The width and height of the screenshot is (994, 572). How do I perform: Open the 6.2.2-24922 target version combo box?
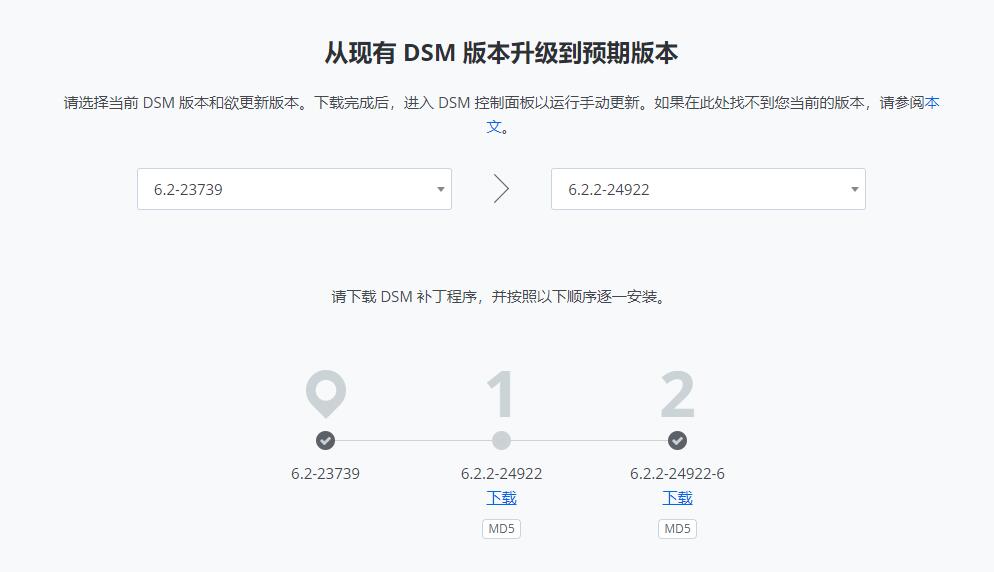(x=700, y=189)
